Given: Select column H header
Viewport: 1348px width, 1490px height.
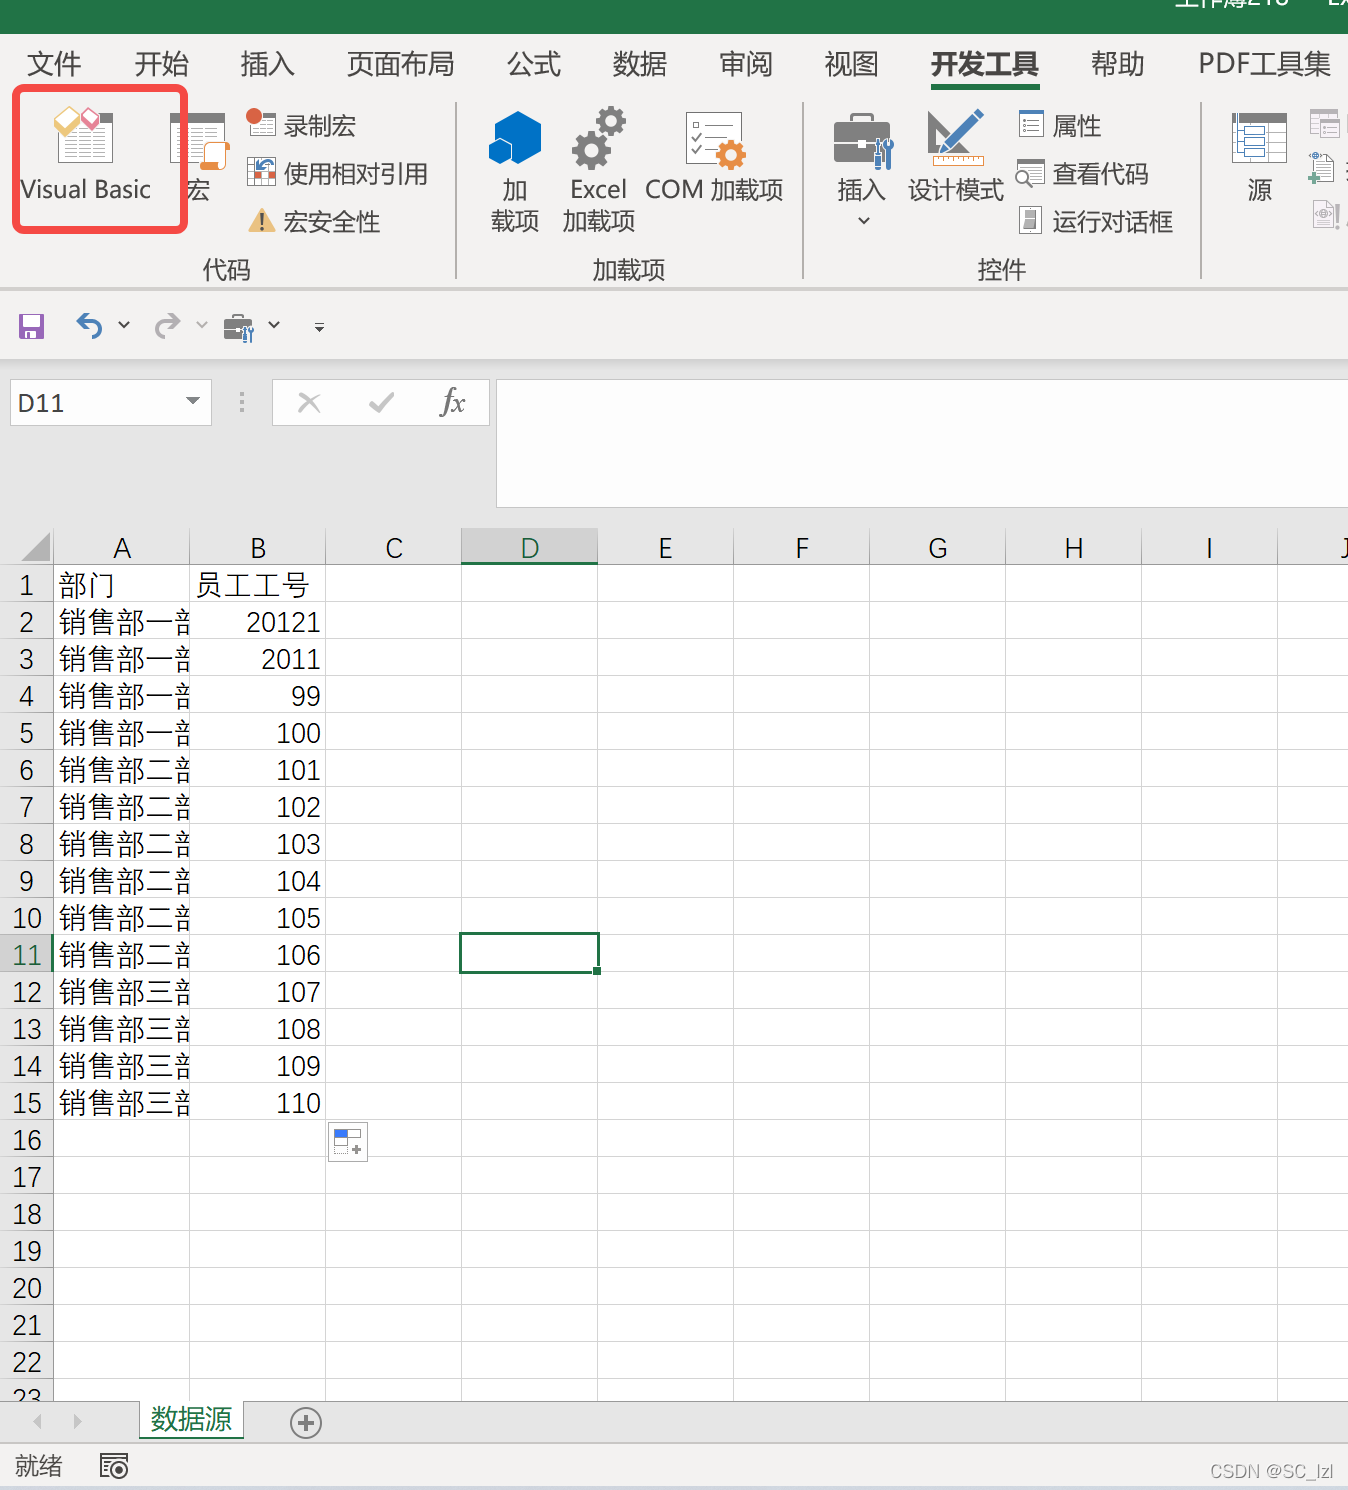Looking at the screenshot, I should pos(1074,548).
